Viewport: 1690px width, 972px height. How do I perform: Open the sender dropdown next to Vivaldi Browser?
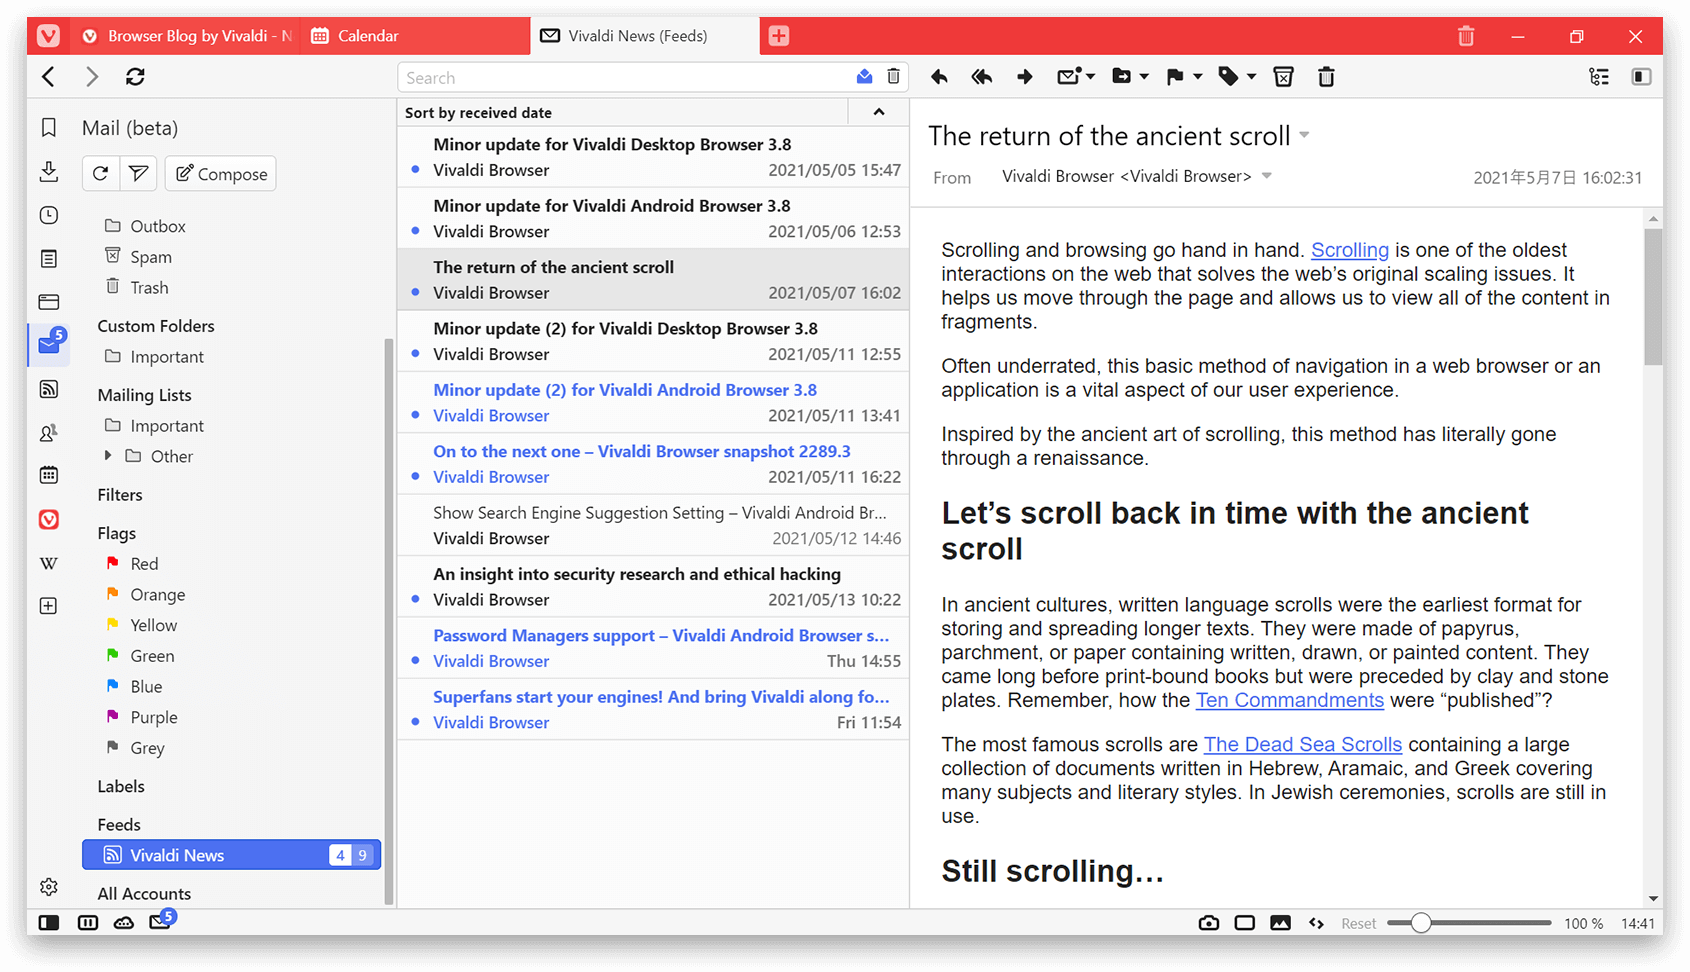coord(1267,175)
